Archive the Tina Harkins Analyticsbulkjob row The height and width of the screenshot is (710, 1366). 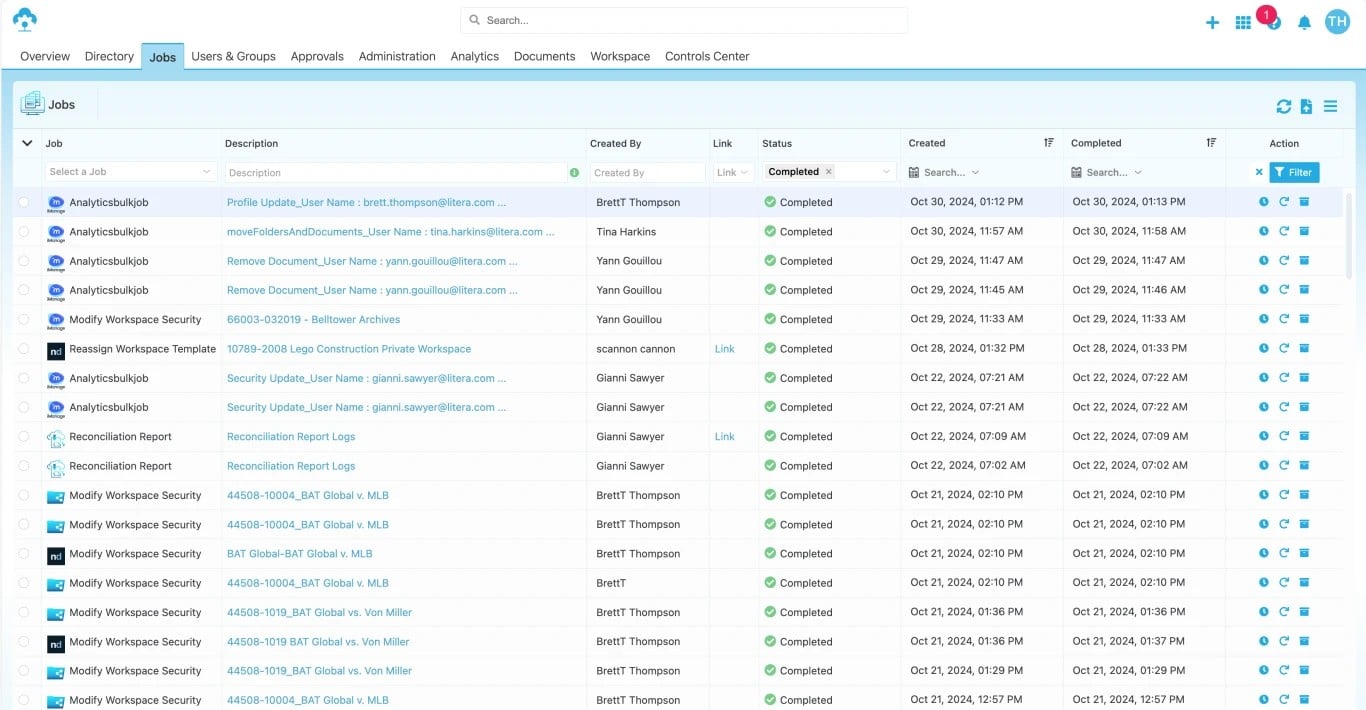[1304, 231]
